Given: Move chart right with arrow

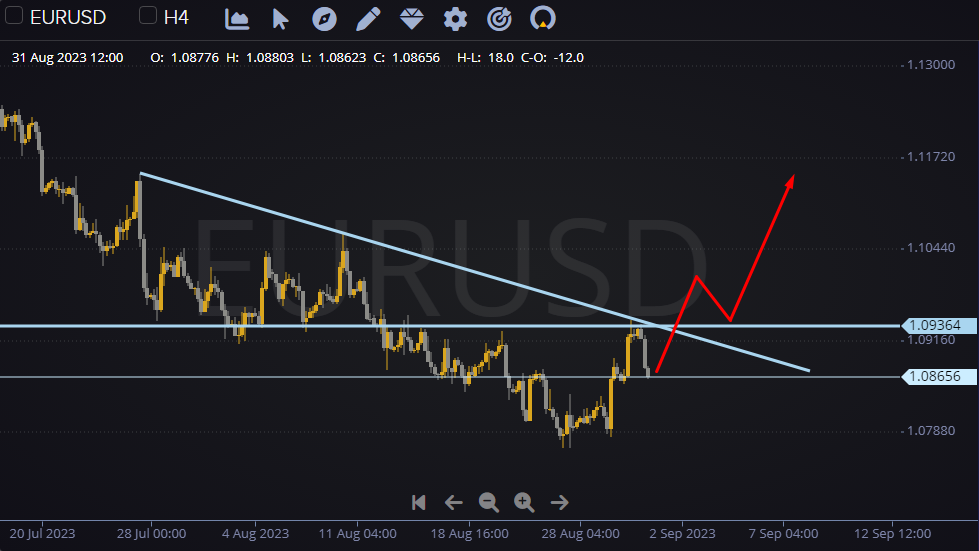Looking at the screenshot, I should pos(560,502).
